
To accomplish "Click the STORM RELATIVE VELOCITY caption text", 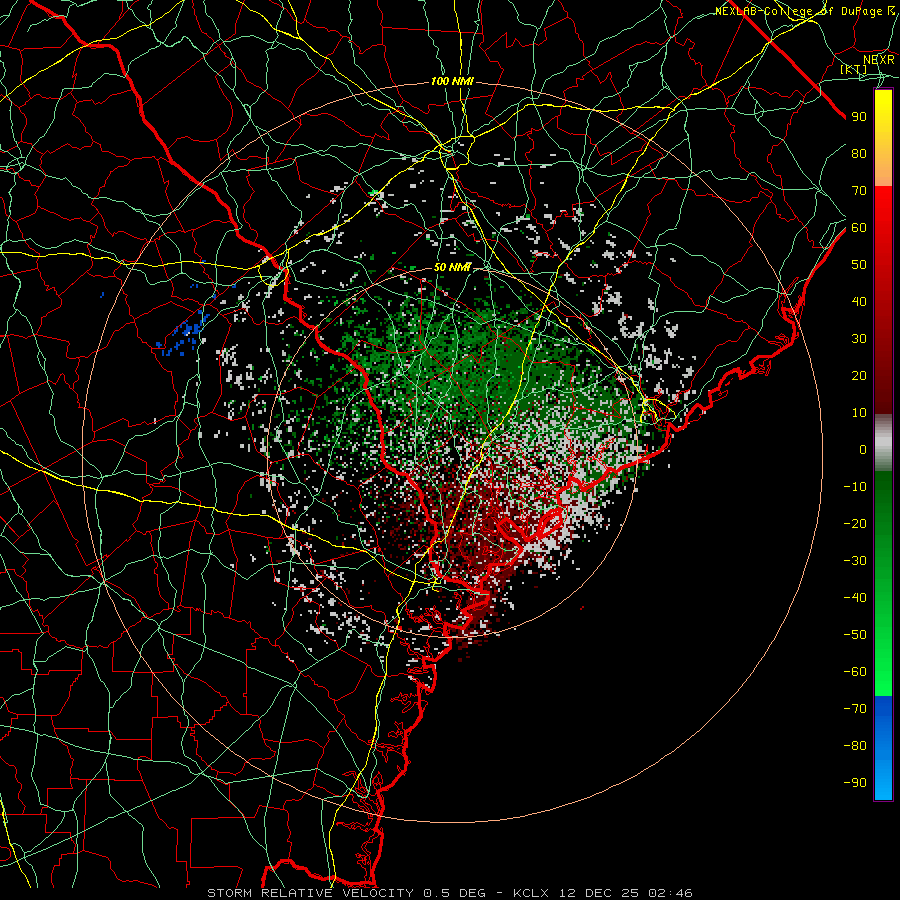I will pos(311,893).
